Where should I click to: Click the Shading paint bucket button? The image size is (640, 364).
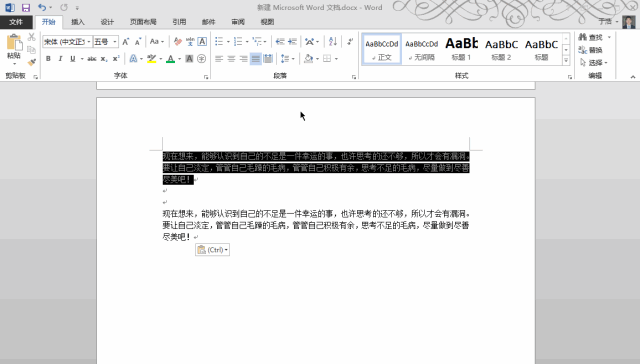pos(309,59)
